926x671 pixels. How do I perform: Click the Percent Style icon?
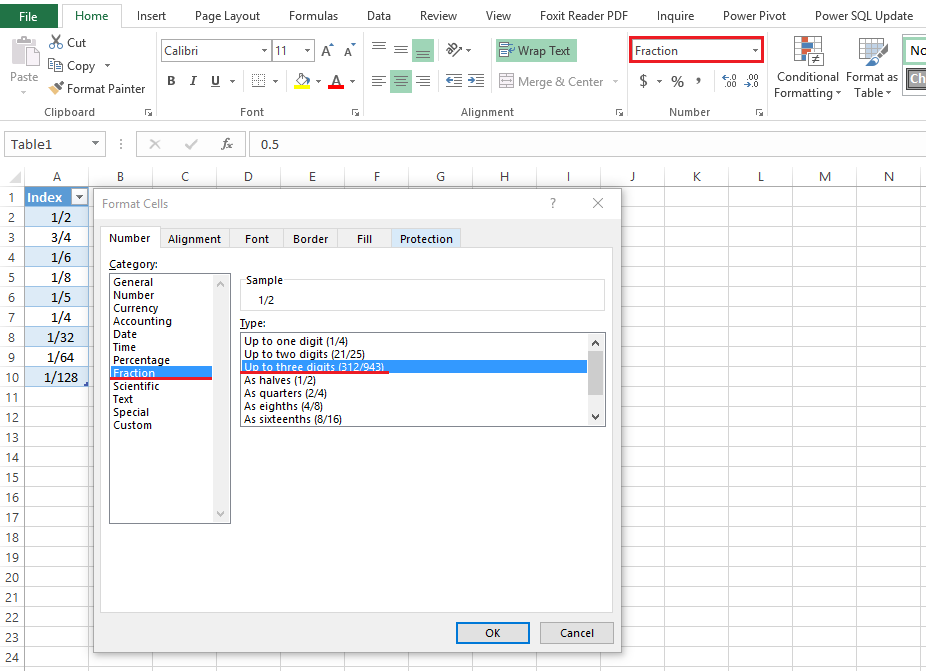click(677, 82)
